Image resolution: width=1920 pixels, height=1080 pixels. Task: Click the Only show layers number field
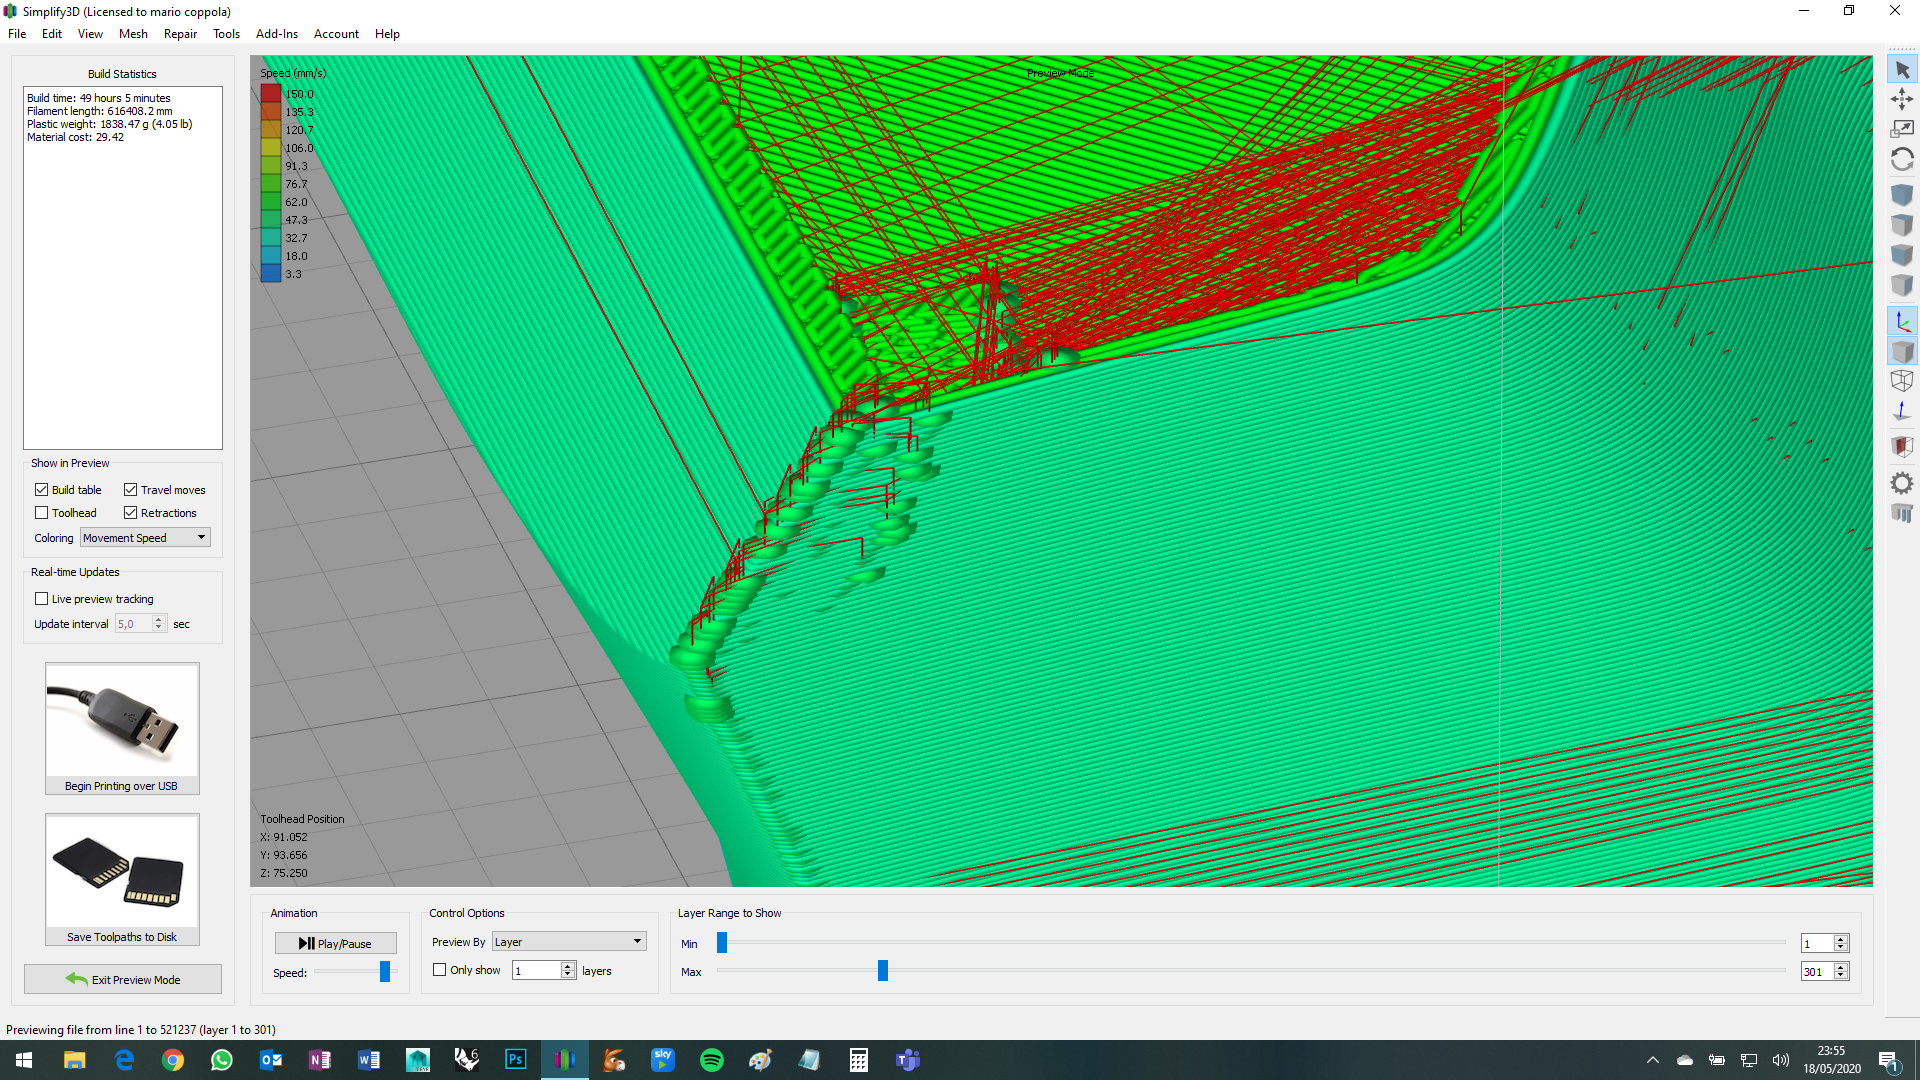[537, 971]
